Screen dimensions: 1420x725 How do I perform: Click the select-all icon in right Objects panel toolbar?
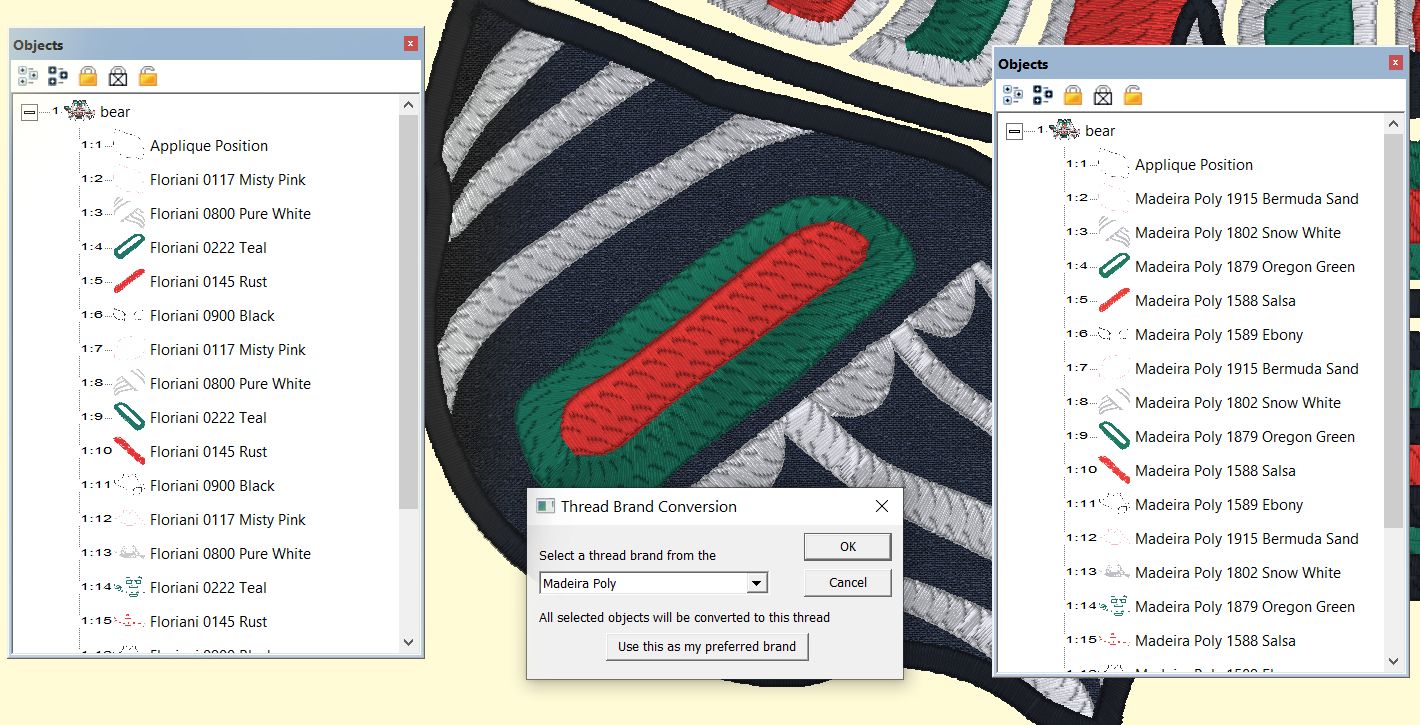[x=1013, y=95]
